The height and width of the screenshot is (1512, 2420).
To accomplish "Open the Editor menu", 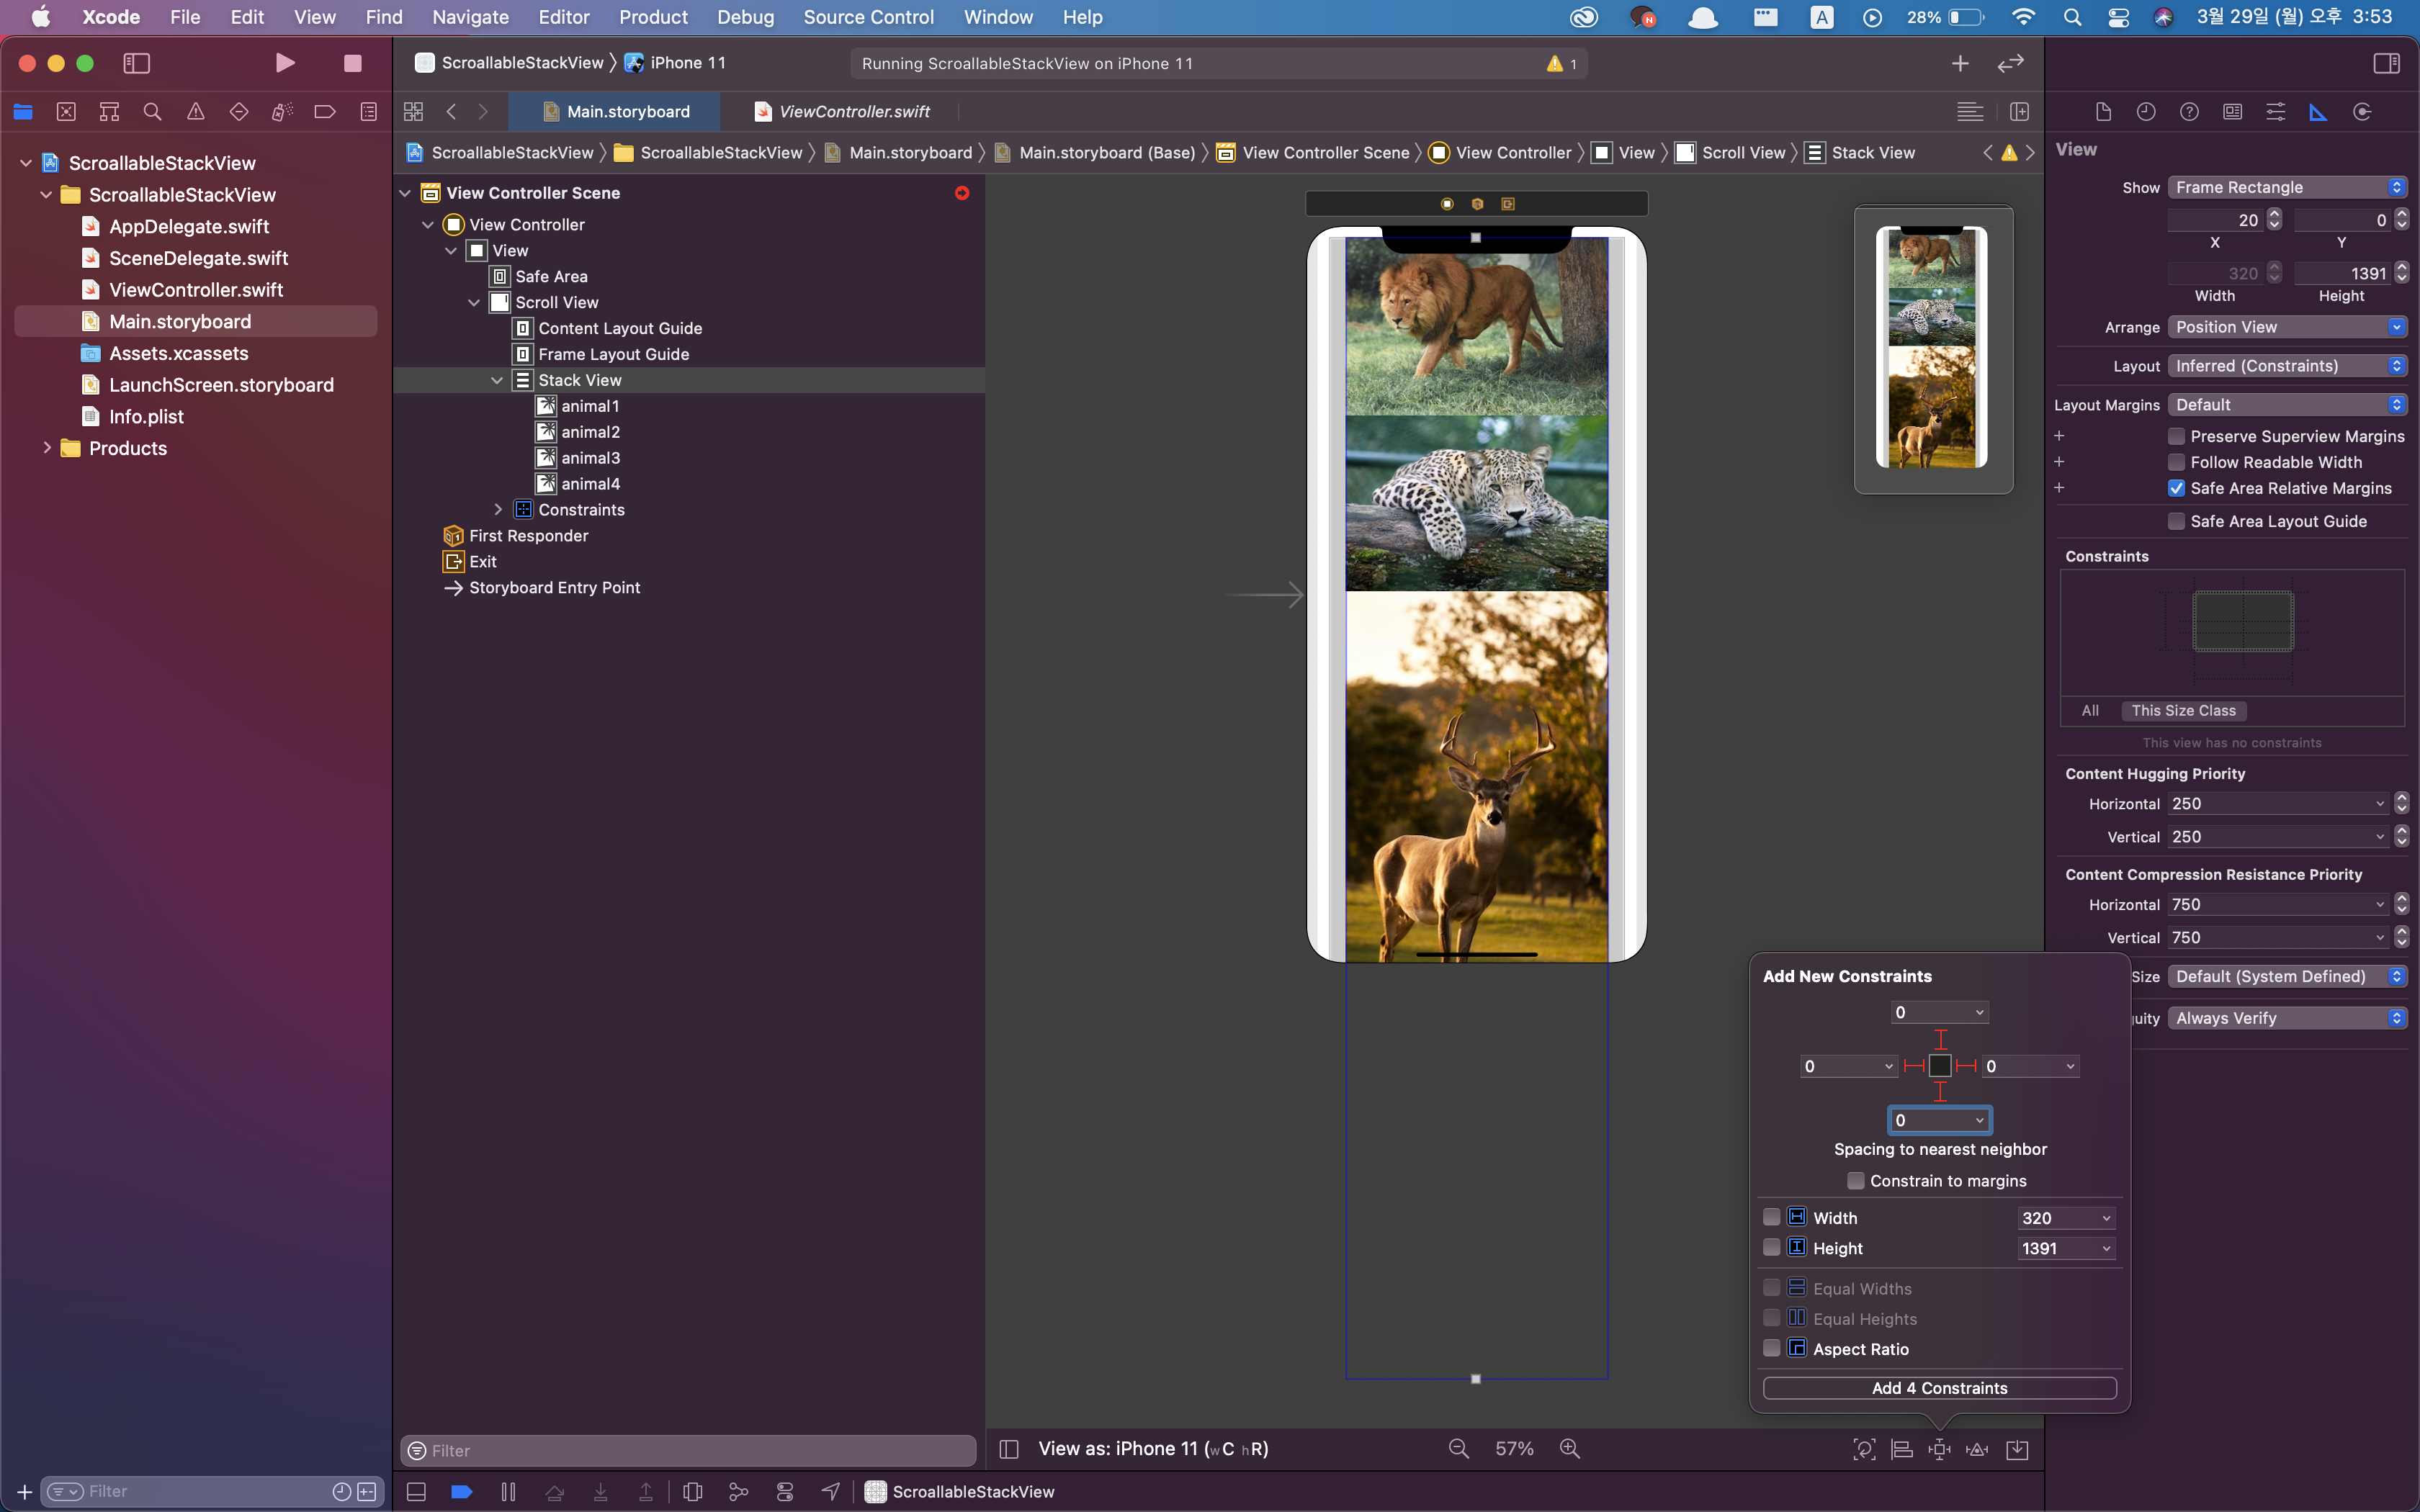I will [x=563, y=17].
